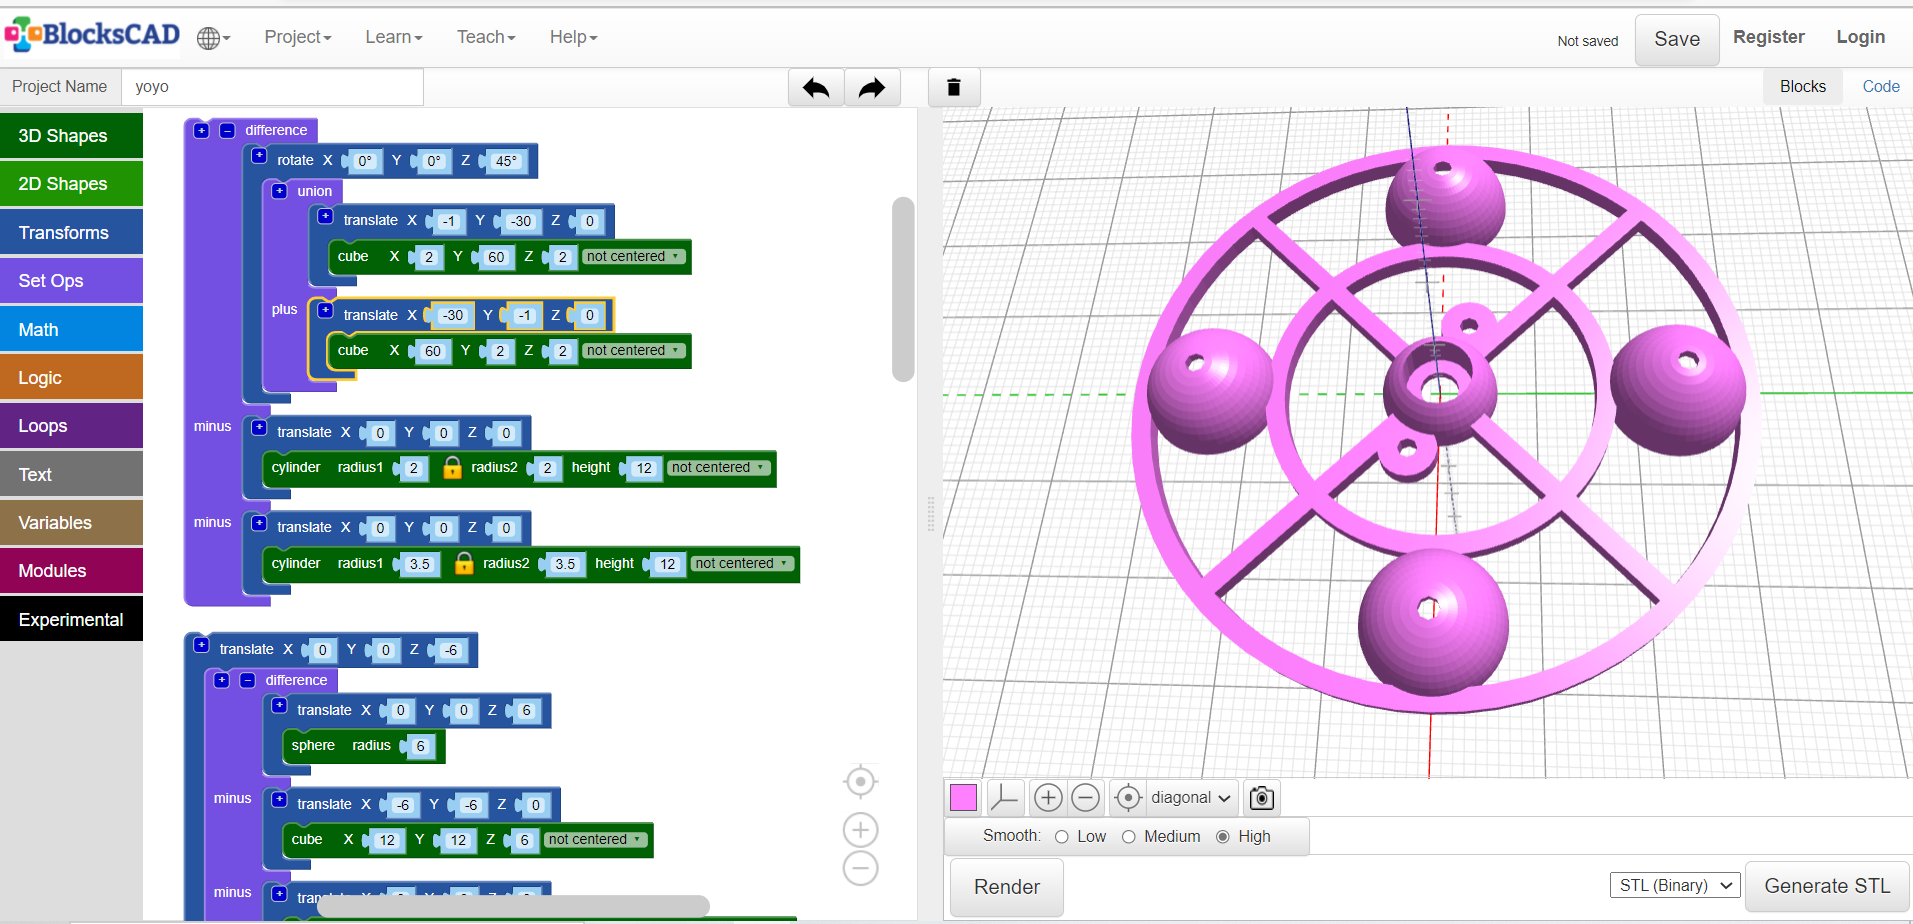Zoom in using the plus icon
Image resolution: width=1913 pixels, height=924 pixels.
click(x=1047, y=797)
